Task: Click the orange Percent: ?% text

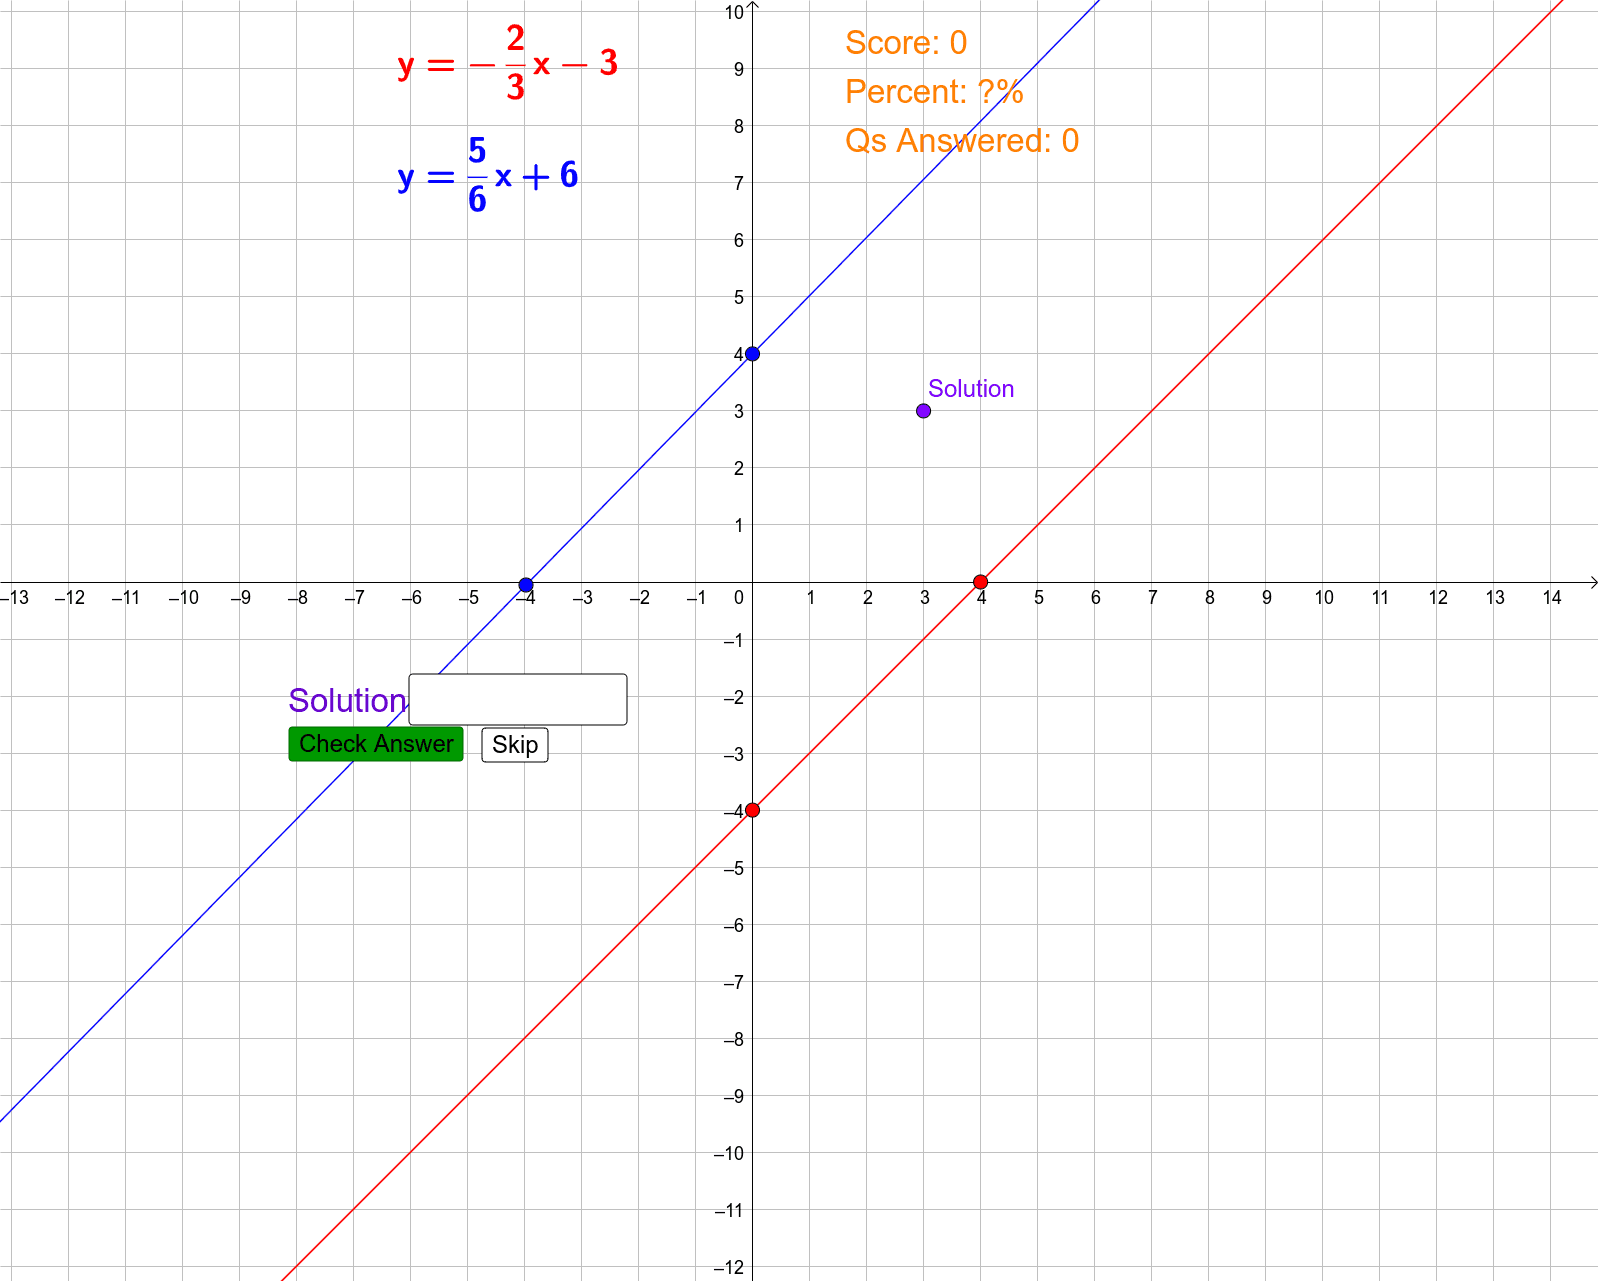Action: click(x=933, y=91)
